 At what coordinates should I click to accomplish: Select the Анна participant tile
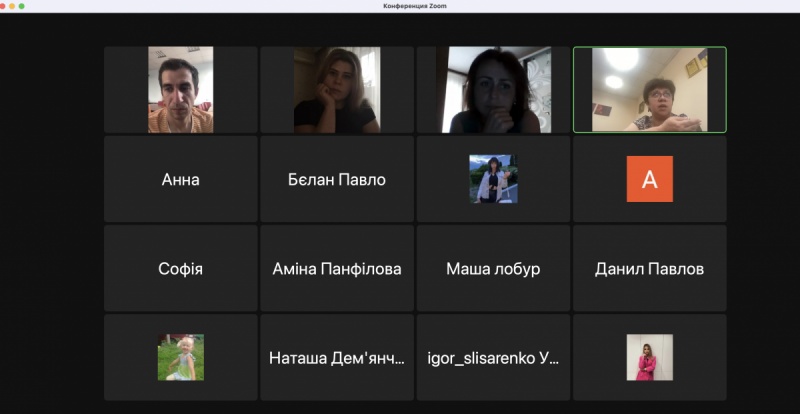[181, 180]
